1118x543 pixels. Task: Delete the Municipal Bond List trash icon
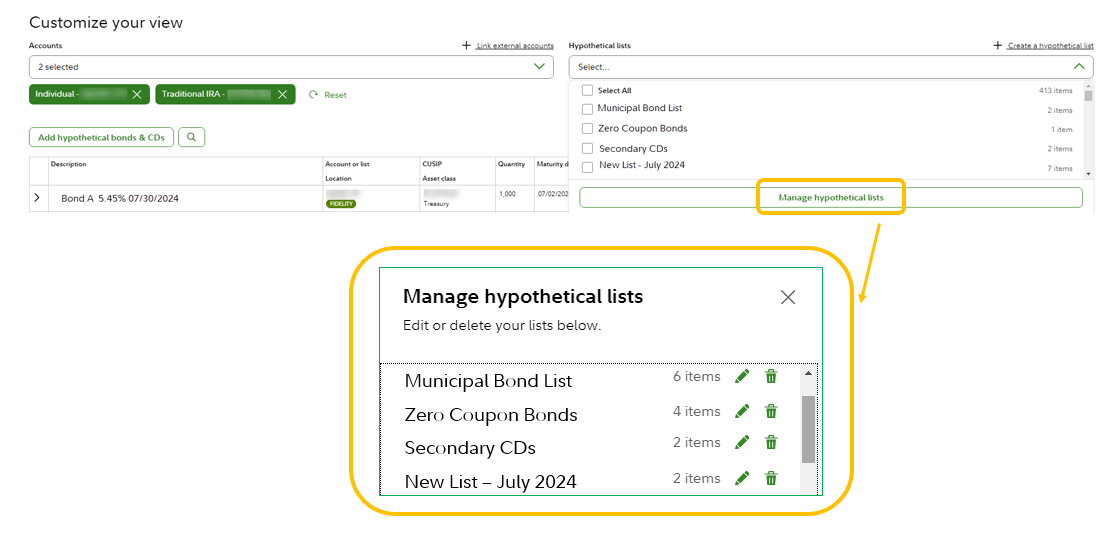pyautogui.click(x=771, y=377)
